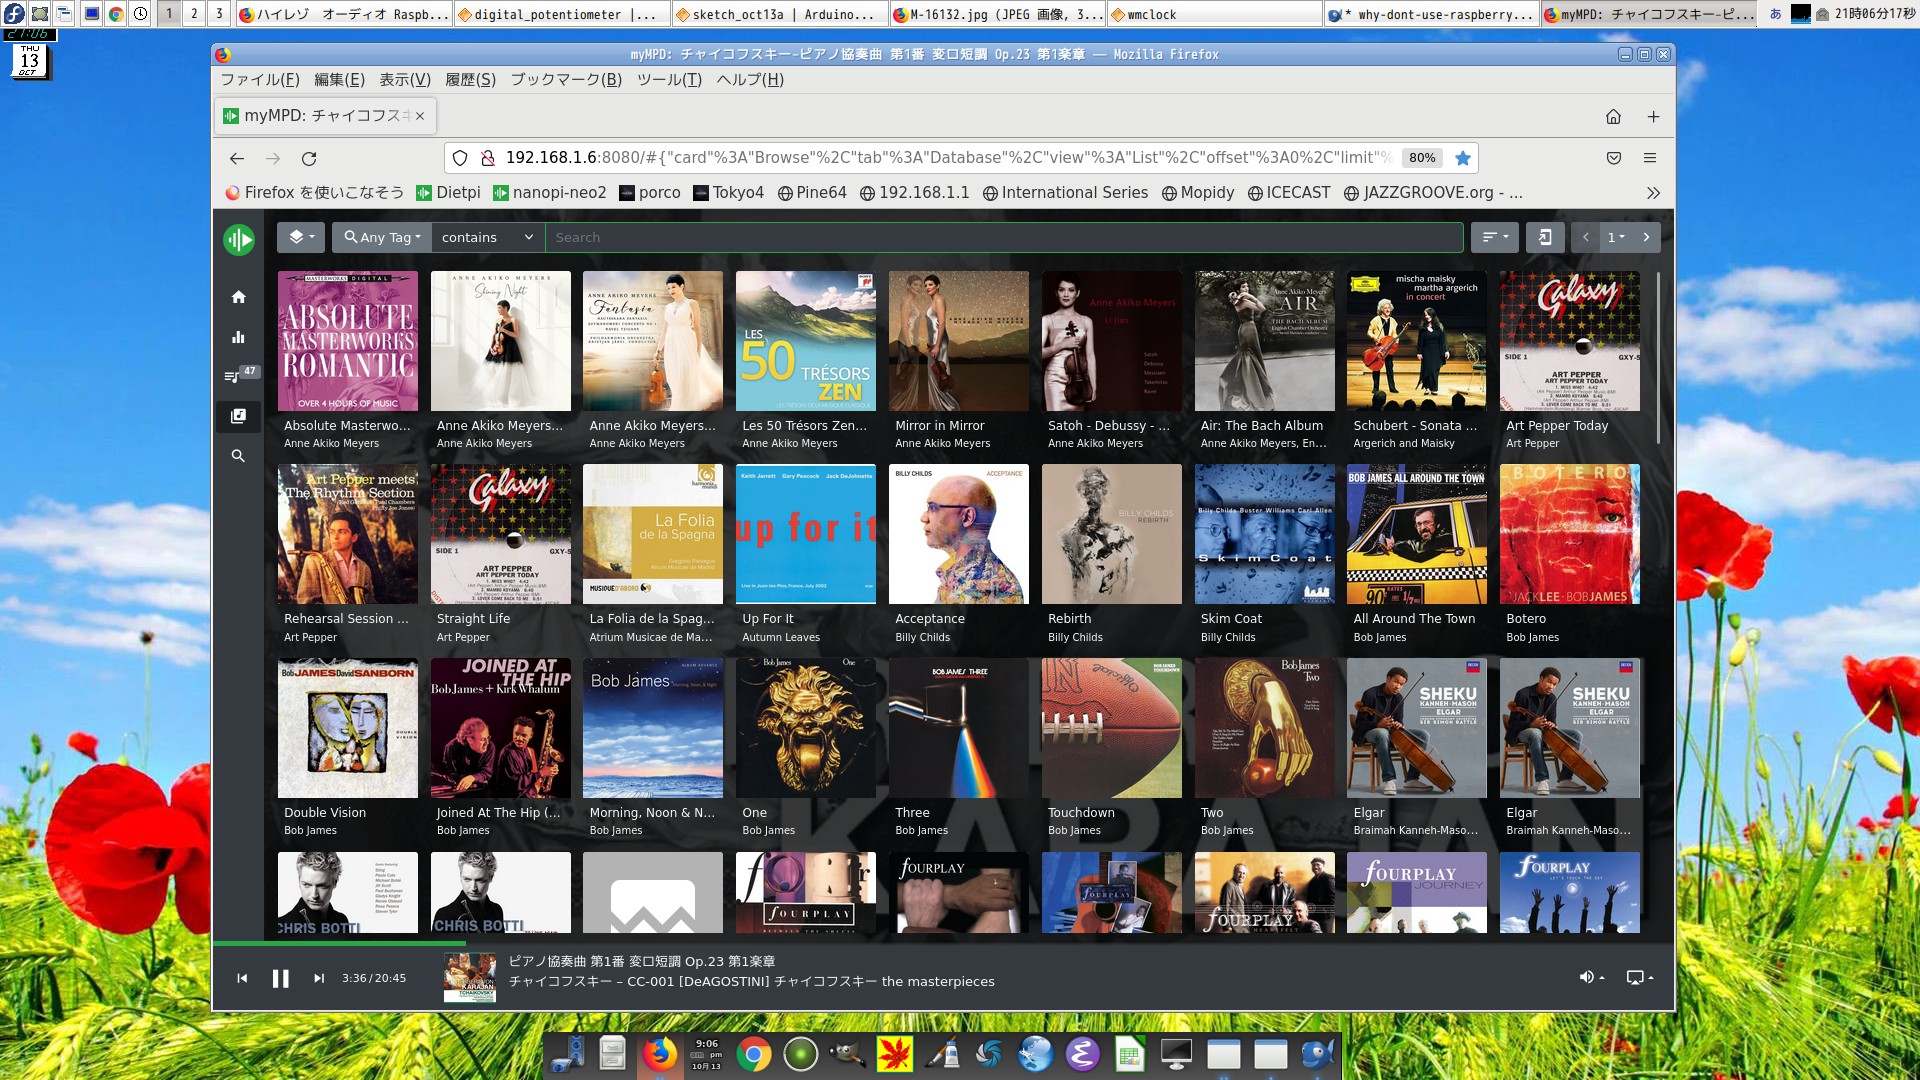Expand the Any Tag filter dropdown

tap(382, 237)
